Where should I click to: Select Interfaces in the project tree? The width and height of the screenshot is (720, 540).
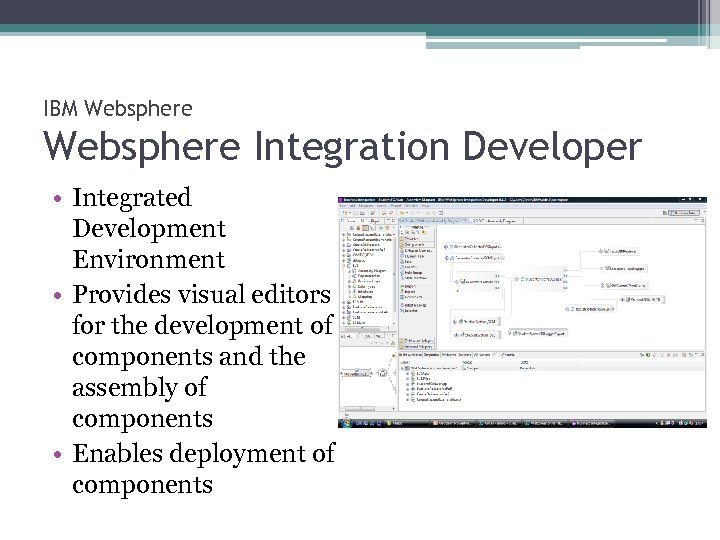[x=365, y=292]
